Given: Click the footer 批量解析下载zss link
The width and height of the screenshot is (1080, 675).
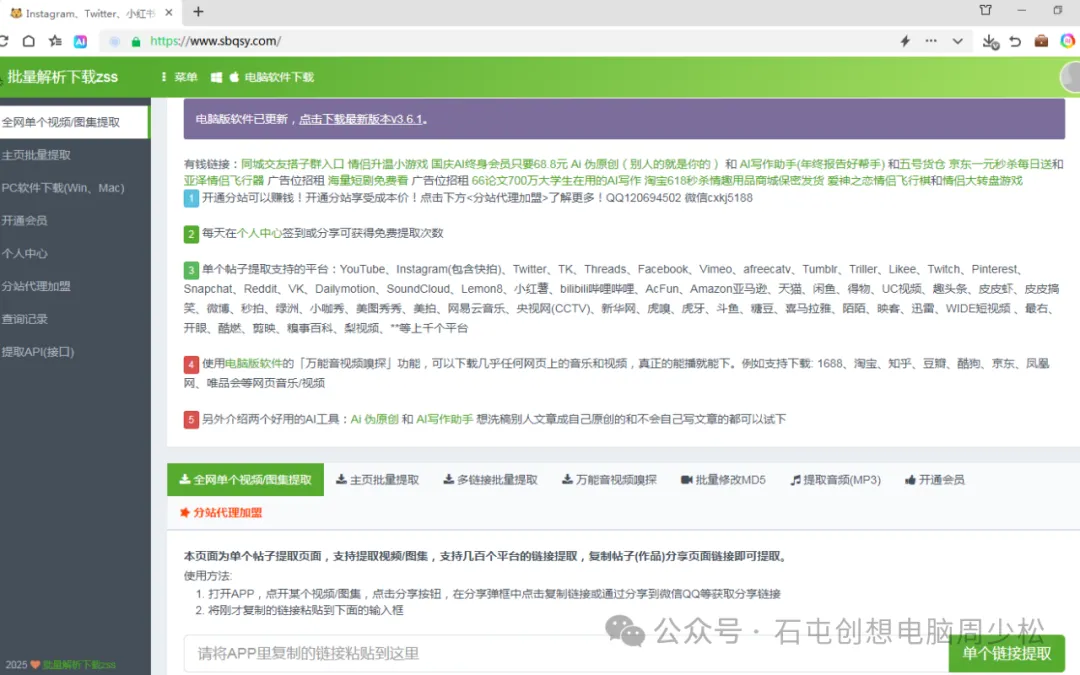Looking at the screenshot, I should [x=79, y=665].
